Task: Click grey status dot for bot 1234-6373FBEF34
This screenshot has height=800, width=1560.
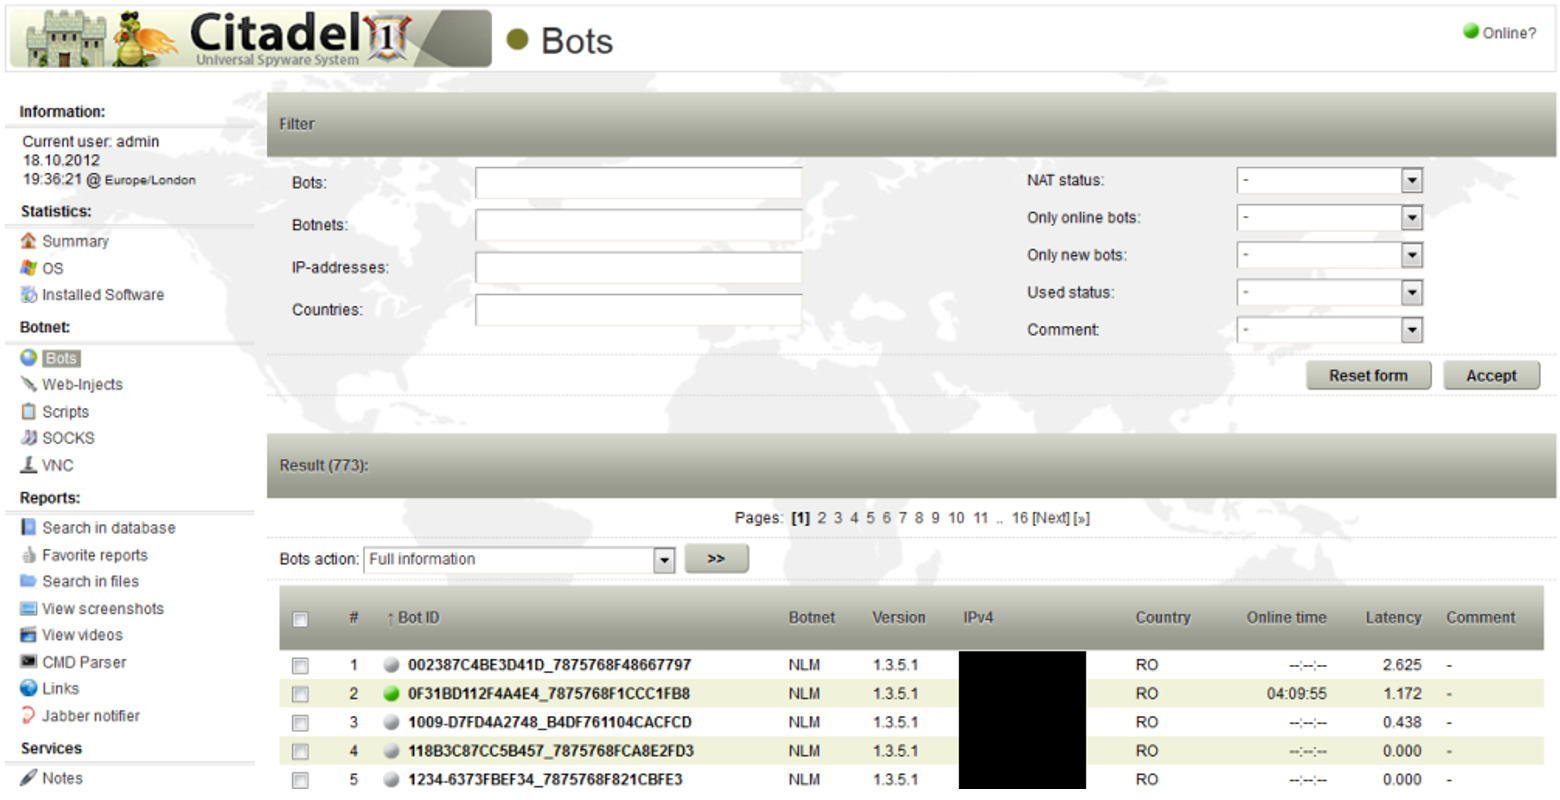Action: 391,780
